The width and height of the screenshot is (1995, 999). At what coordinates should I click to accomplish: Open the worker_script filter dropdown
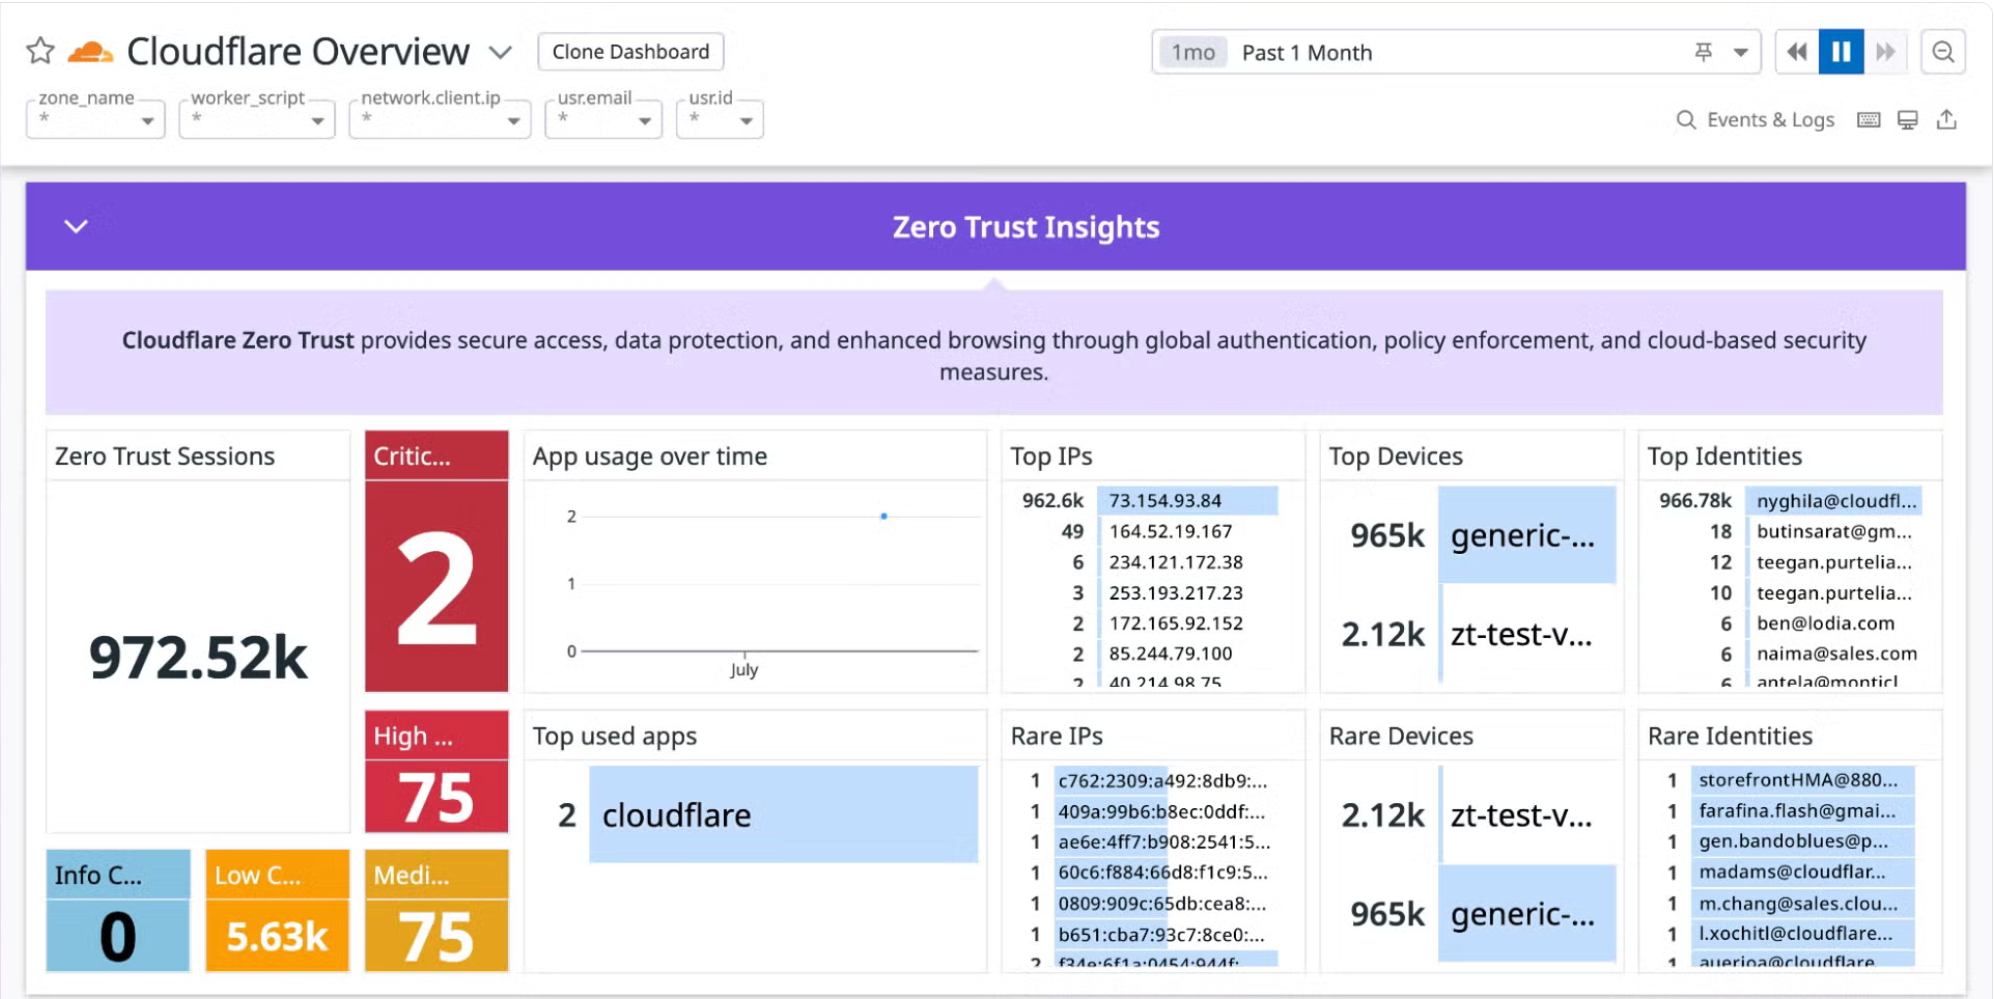coord(256,119)
